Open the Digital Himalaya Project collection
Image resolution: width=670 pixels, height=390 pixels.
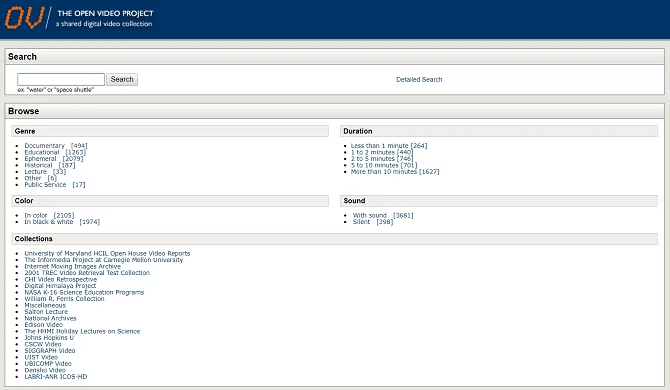(x=60, y=286)
